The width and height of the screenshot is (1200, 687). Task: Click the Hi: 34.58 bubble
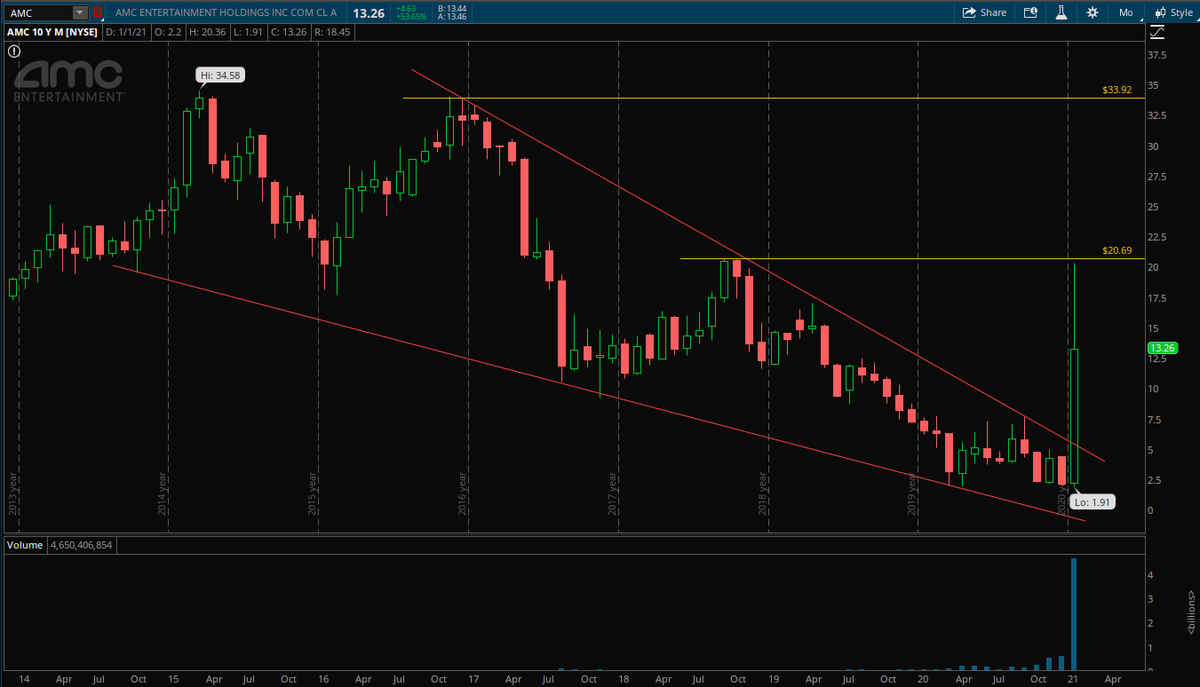[221, 75]
